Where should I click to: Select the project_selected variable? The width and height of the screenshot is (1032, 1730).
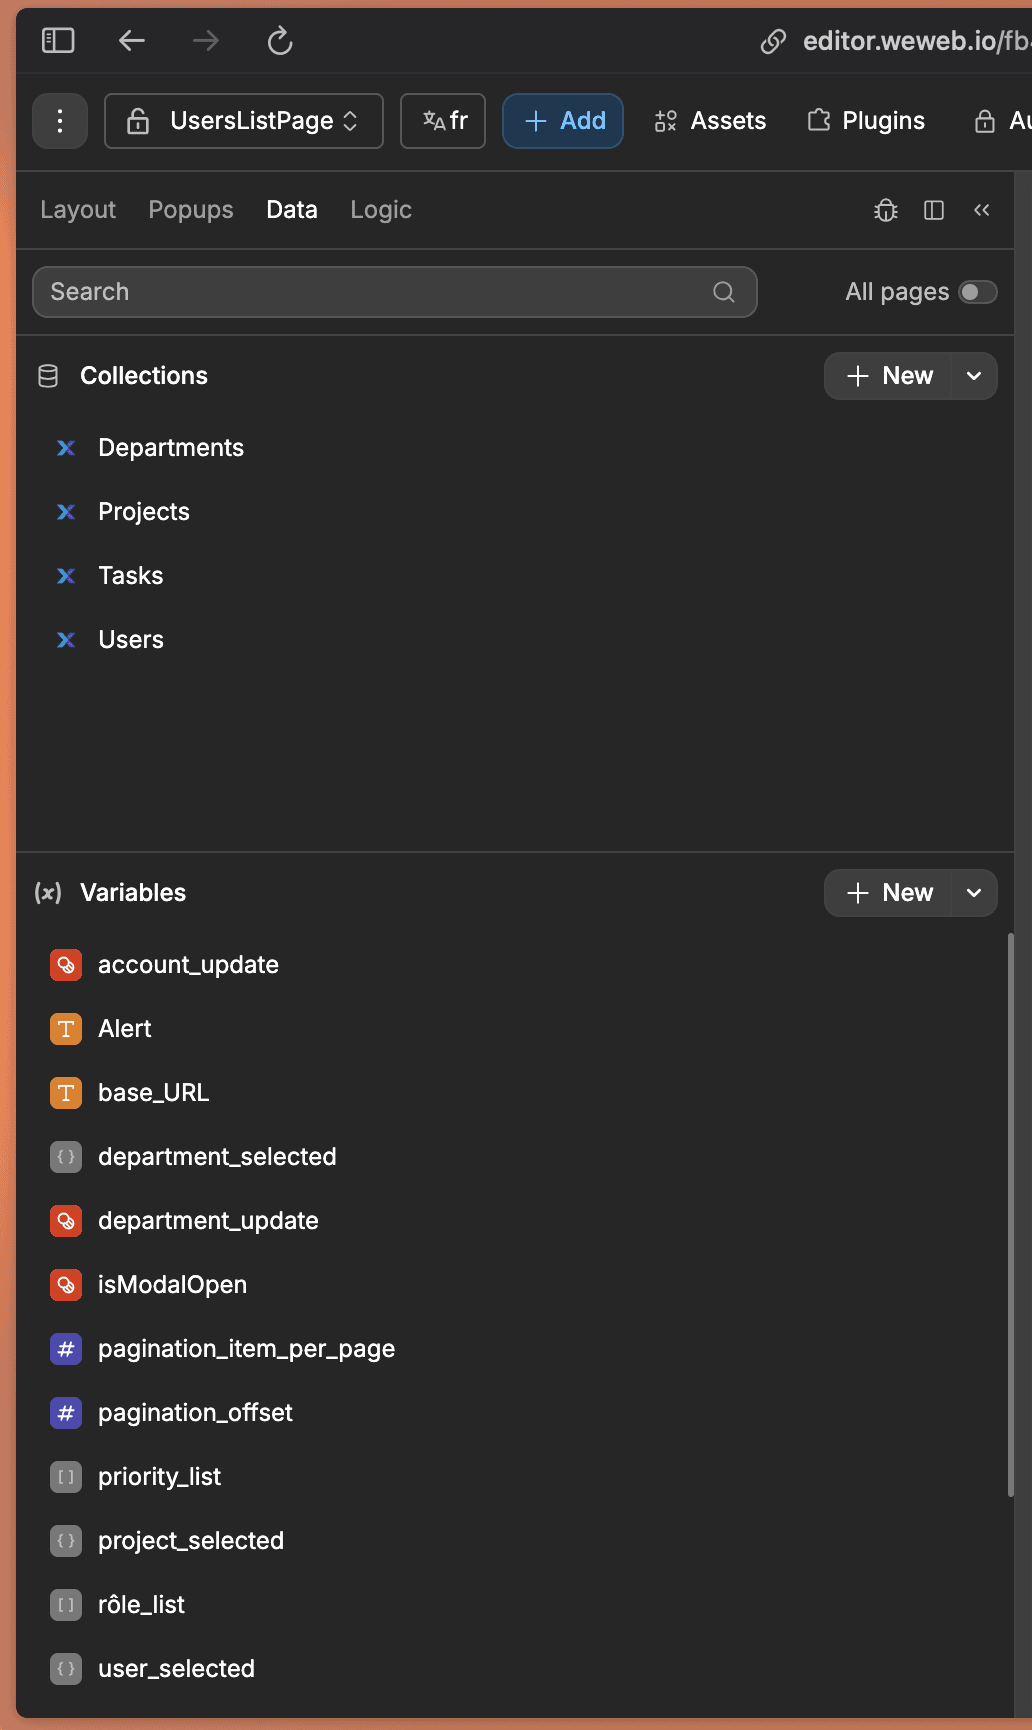tap(191, 1541)
